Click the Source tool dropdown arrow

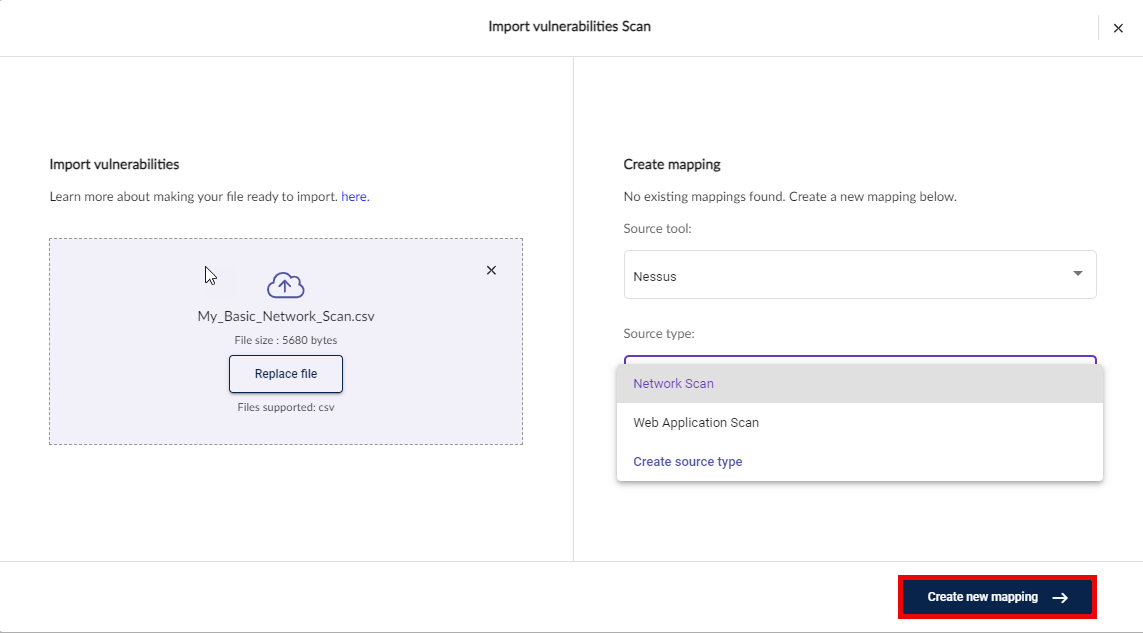(1077, 273)
